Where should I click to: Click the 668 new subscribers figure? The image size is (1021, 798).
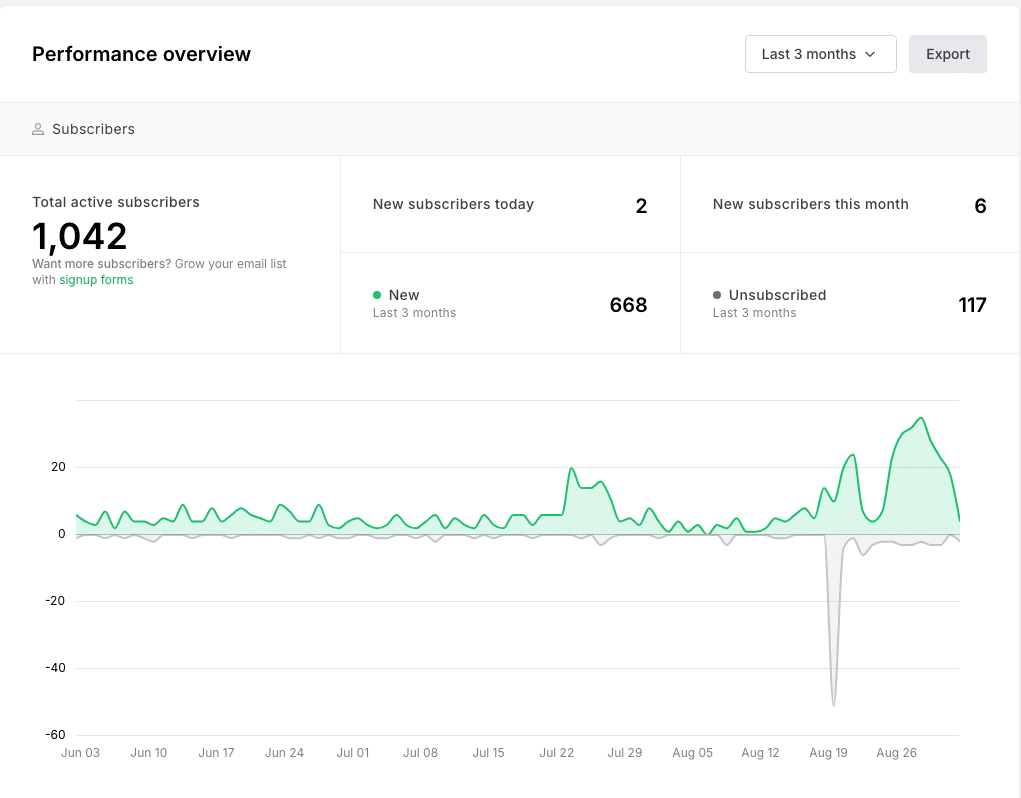[x=628, y=305]
